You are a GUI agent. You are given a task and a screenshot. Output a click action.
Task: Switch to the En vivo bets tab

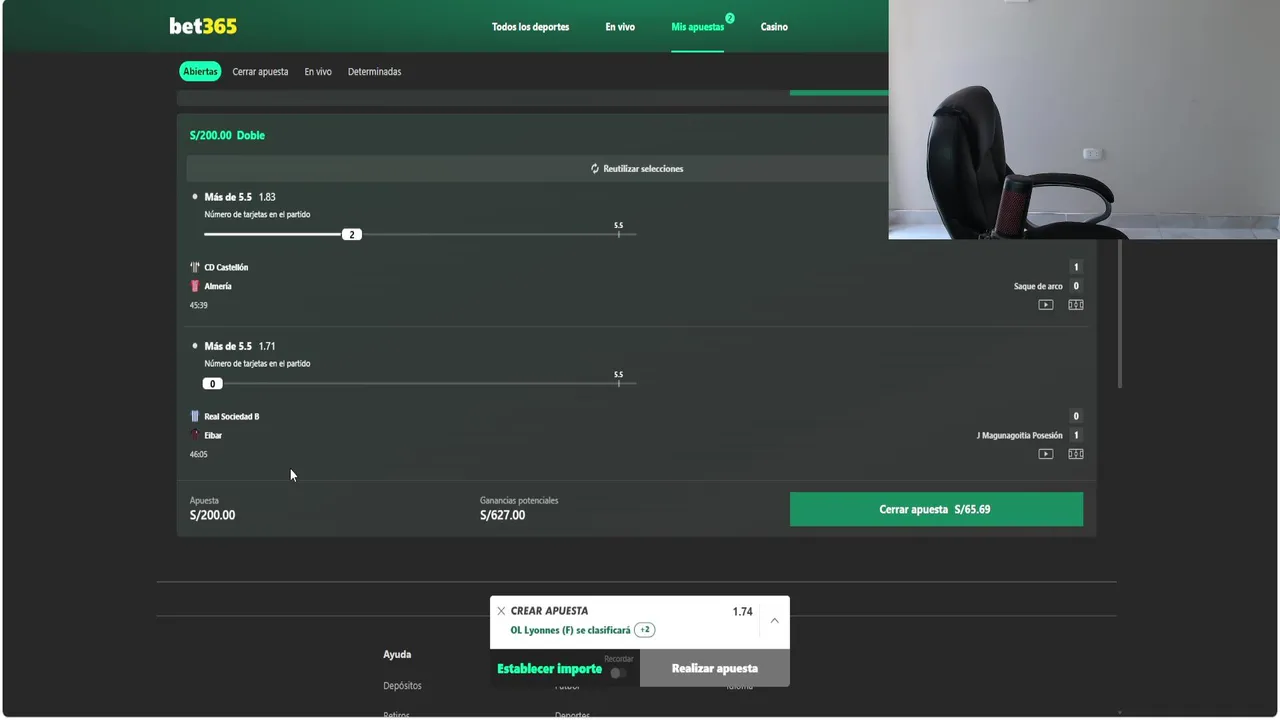point(318,72)
